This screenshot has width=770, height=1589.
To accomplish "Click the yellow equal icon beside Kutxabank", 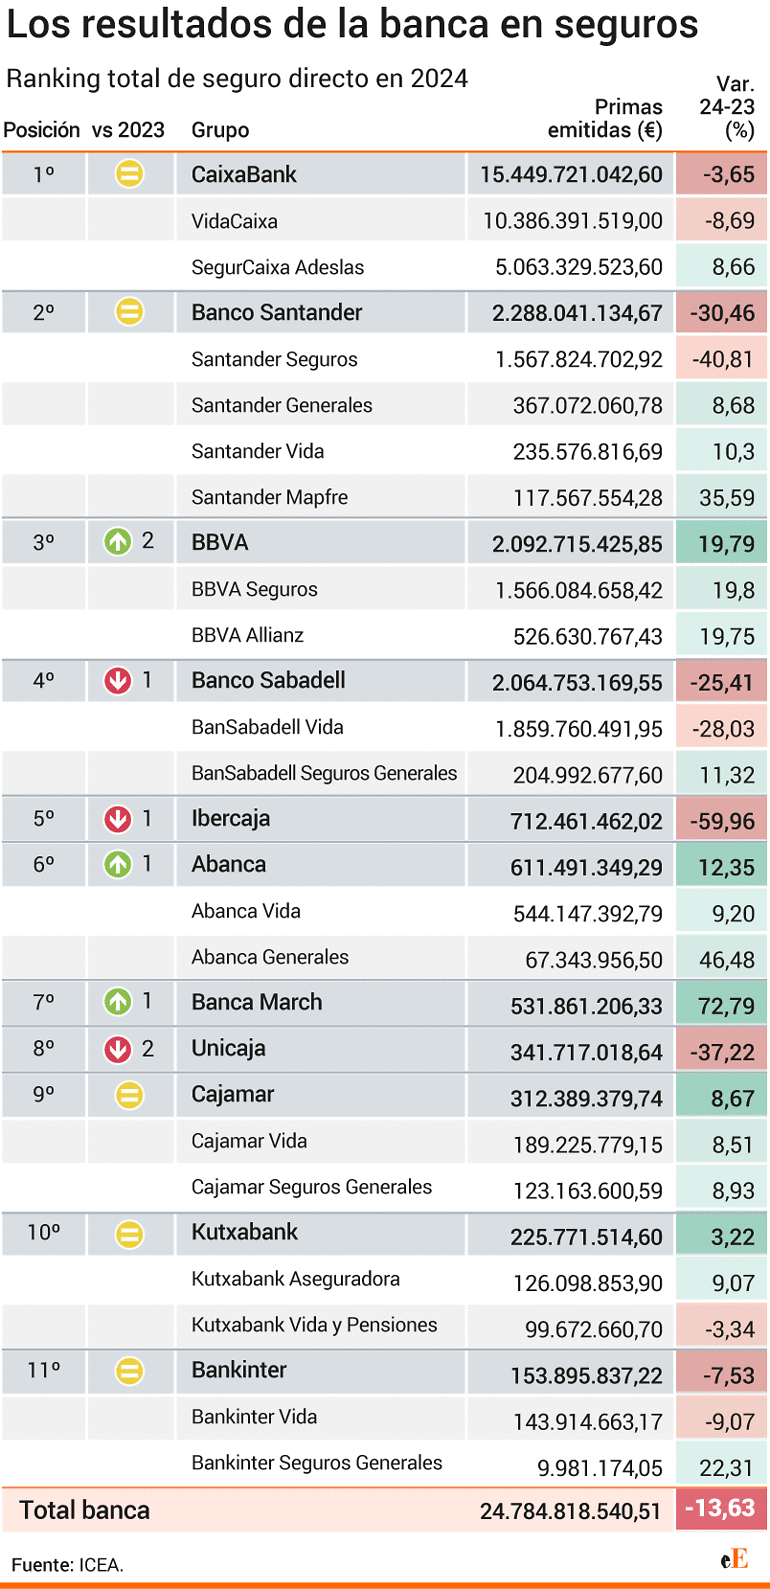I will click(x=129, y=1234).
